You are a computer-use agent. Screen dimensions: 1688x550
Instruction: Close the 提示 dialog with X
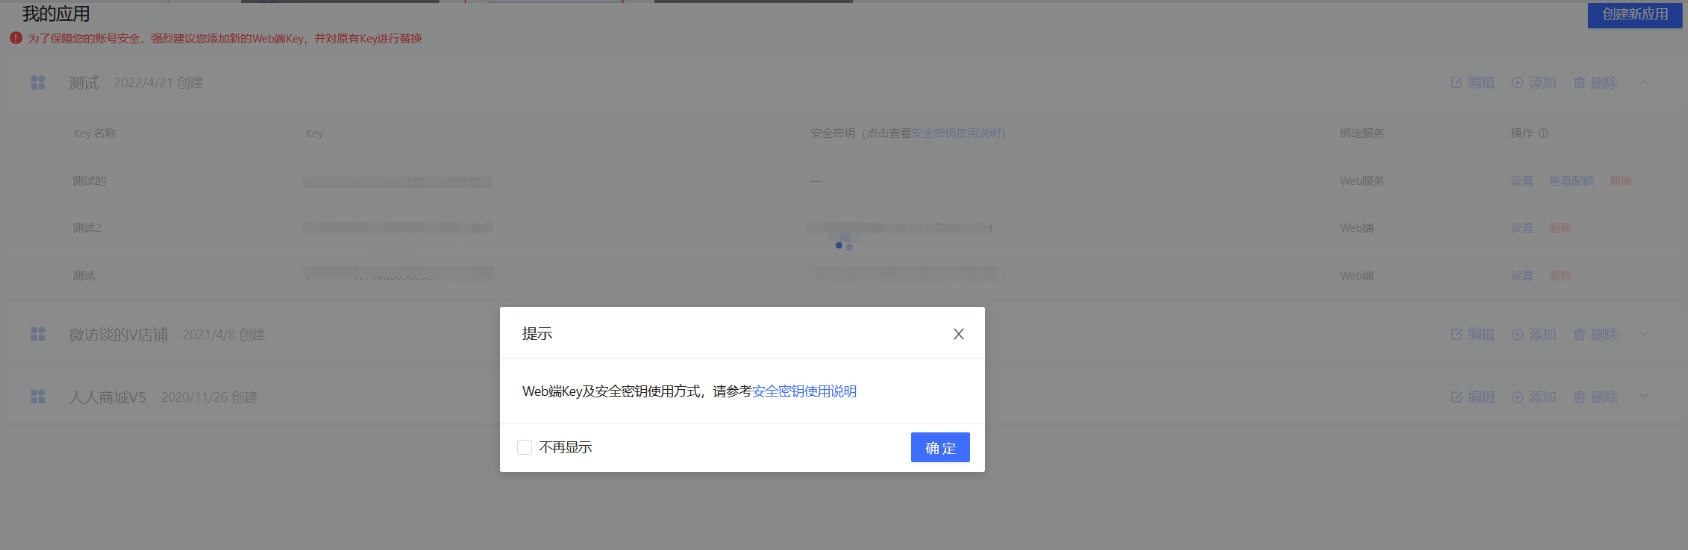tap(958, 334)
